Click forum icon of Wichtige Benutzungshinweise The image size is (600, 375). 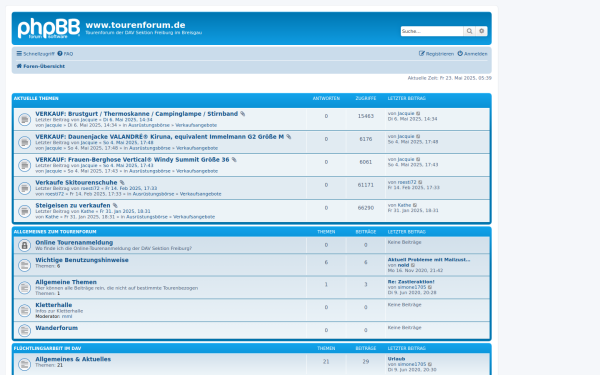pos(24,265)
